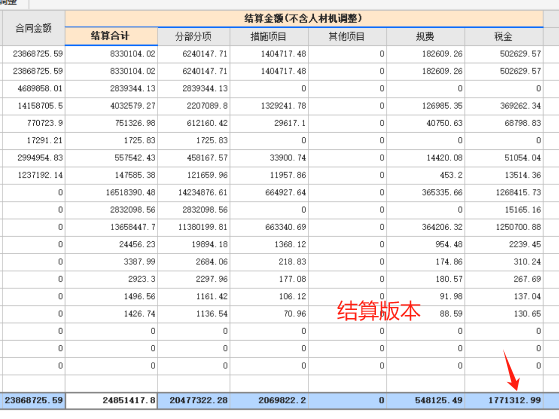
Task: Select cell with value 369262.34
Action: [504, 106]
